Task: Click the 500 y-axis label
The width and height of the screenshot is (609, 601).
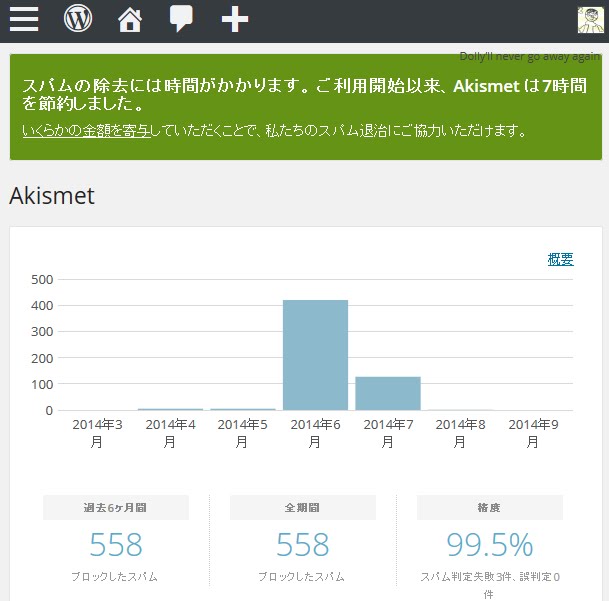Action: tap(42, 279)
